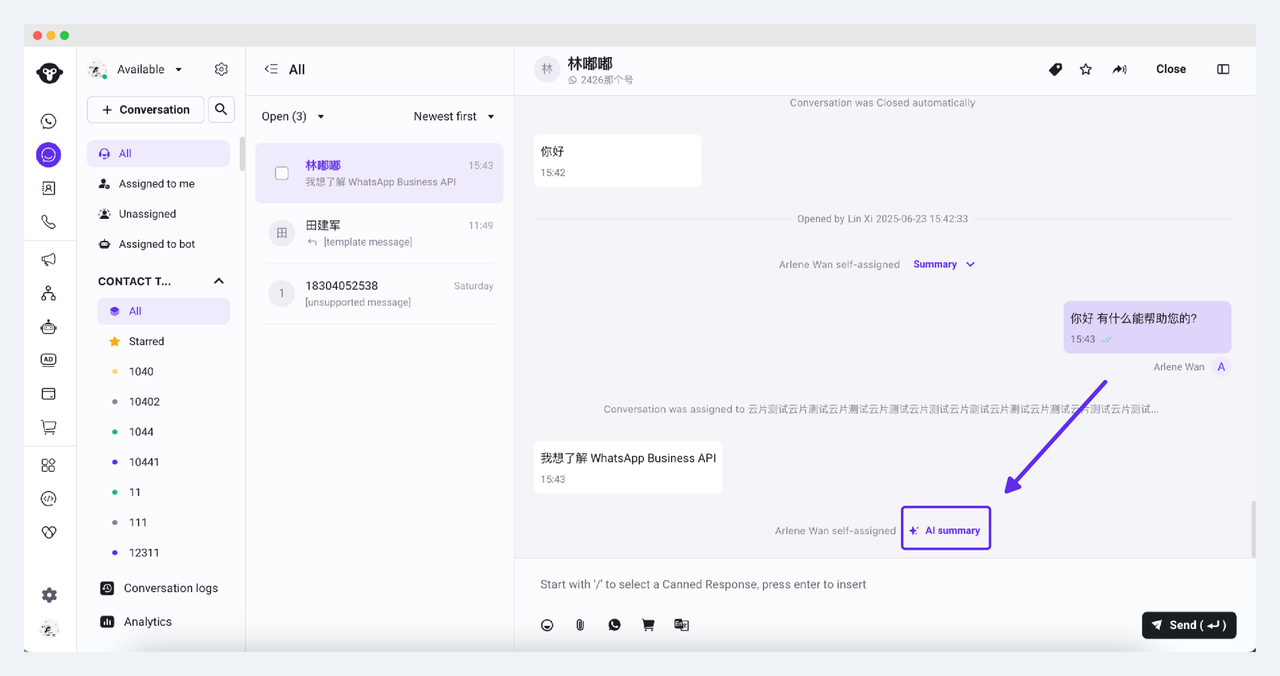Open the translate icon in composer
This screenshot has width=1280, height=676.
tap(681, 625)
